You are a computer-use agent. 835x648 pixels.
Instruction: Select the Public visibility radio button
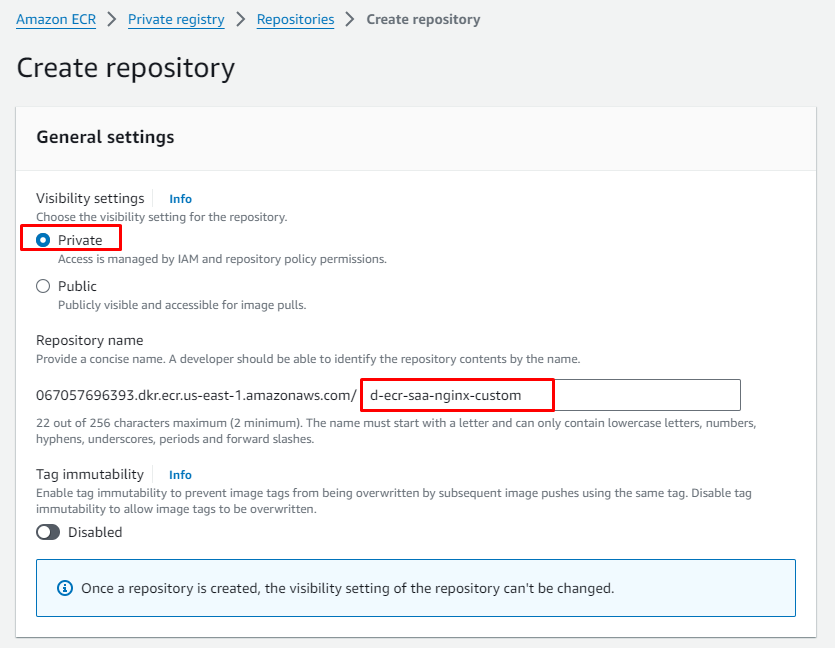[x=43, y=286]
